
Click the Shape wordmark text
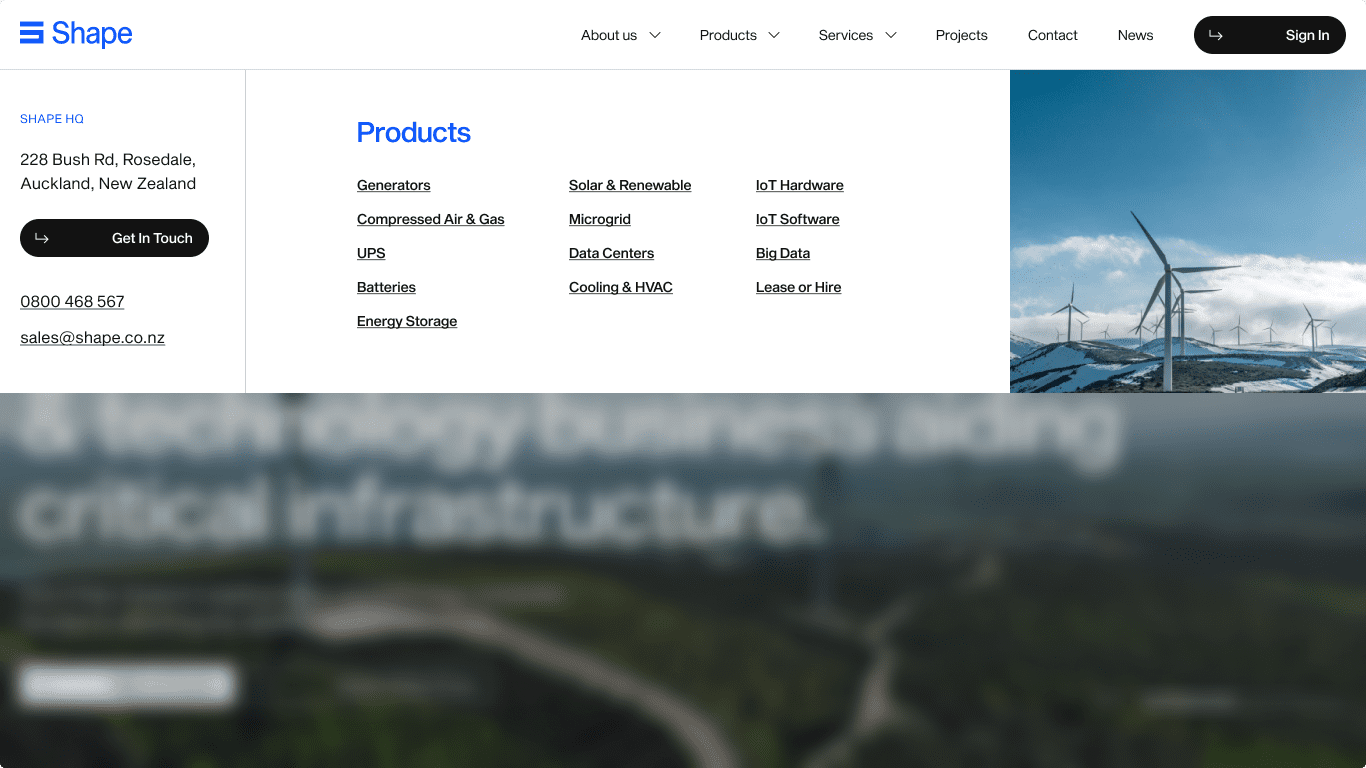pos(92,33)
